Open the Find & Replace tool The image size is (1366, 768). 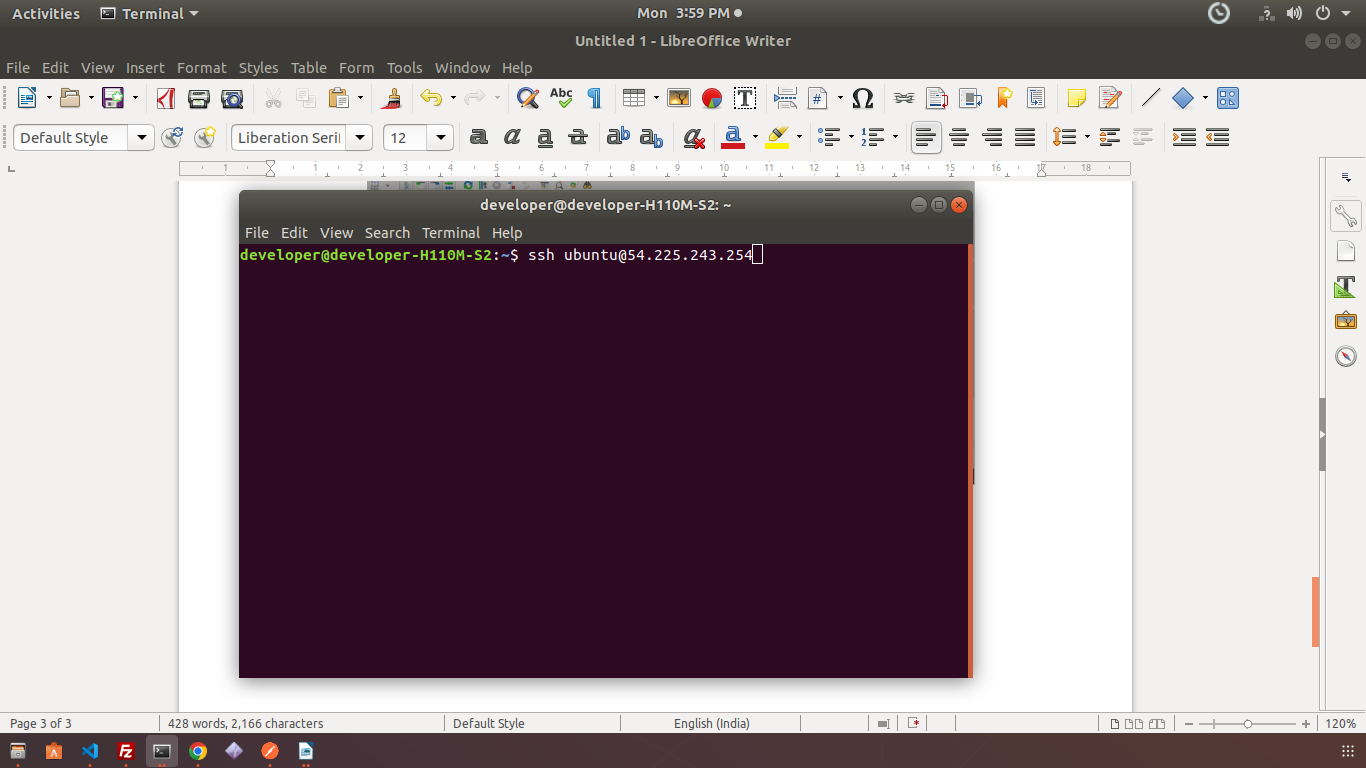click(527, 98)
